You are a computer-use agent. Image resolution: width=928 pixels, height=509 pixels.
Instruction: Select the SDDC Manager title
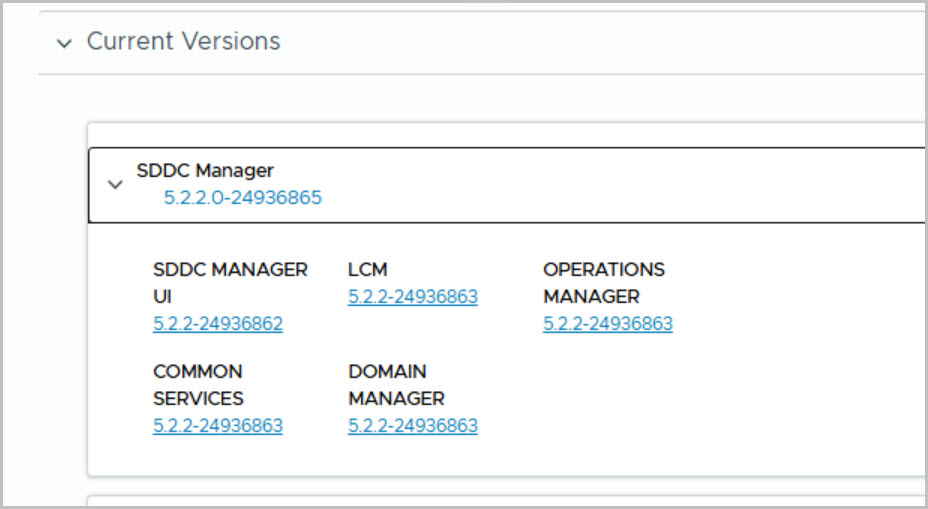(x=205, y=170)
